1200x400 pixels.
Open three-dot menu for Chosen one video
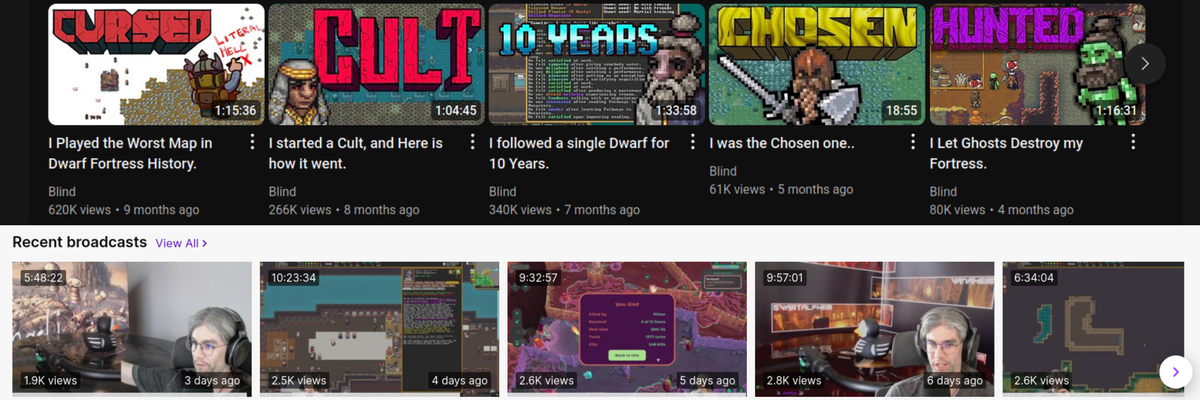[x=913, y=142]
